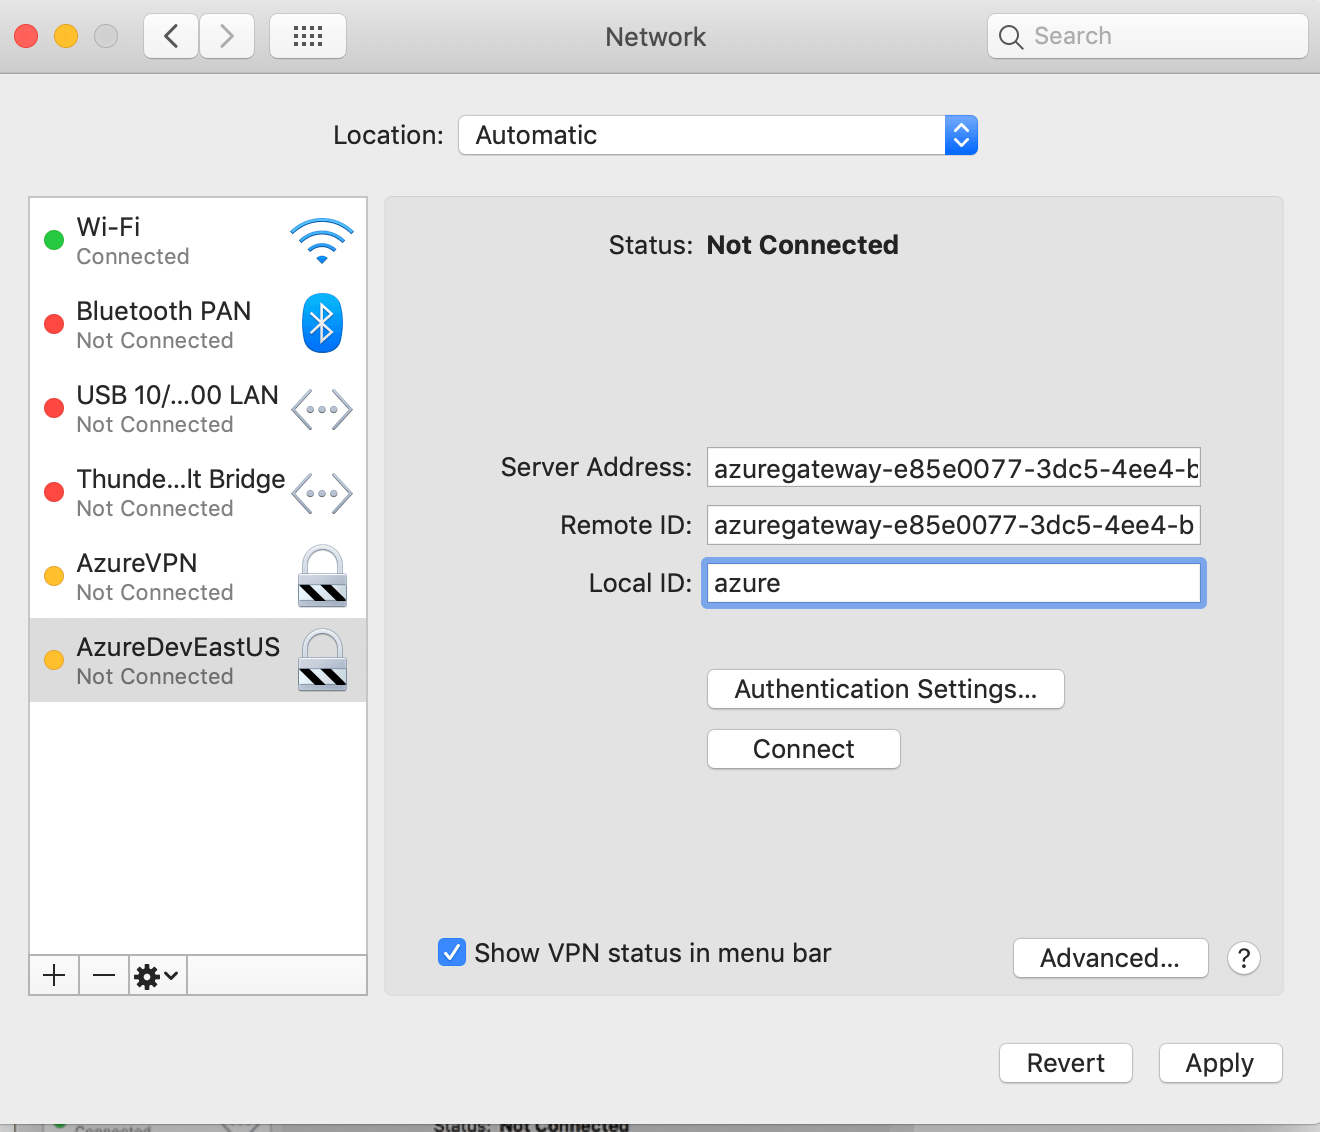This screenshot has height=1132, width=1320.
Task: Click the Thunderbolt Bridge ethernet icon
Action: pos(322,494)
